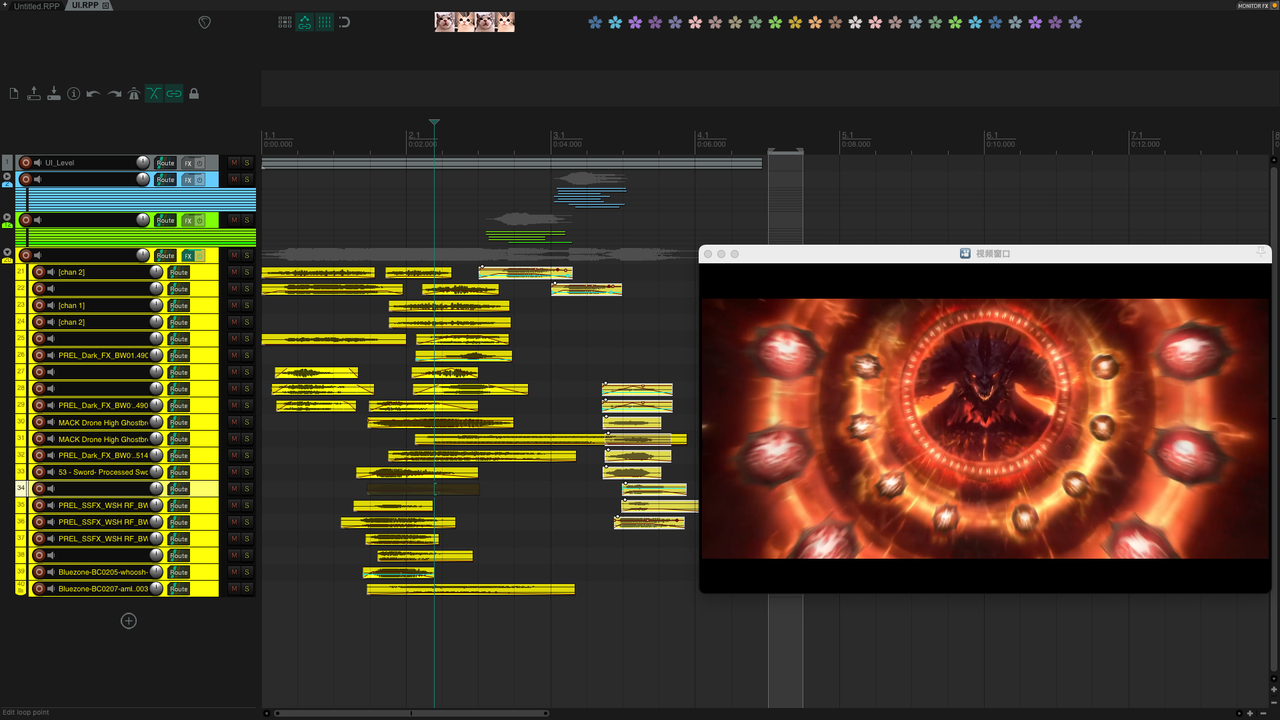Toggle item grouping chain-link icon
The image size is (1280, 720).
(x=174, y=94)
